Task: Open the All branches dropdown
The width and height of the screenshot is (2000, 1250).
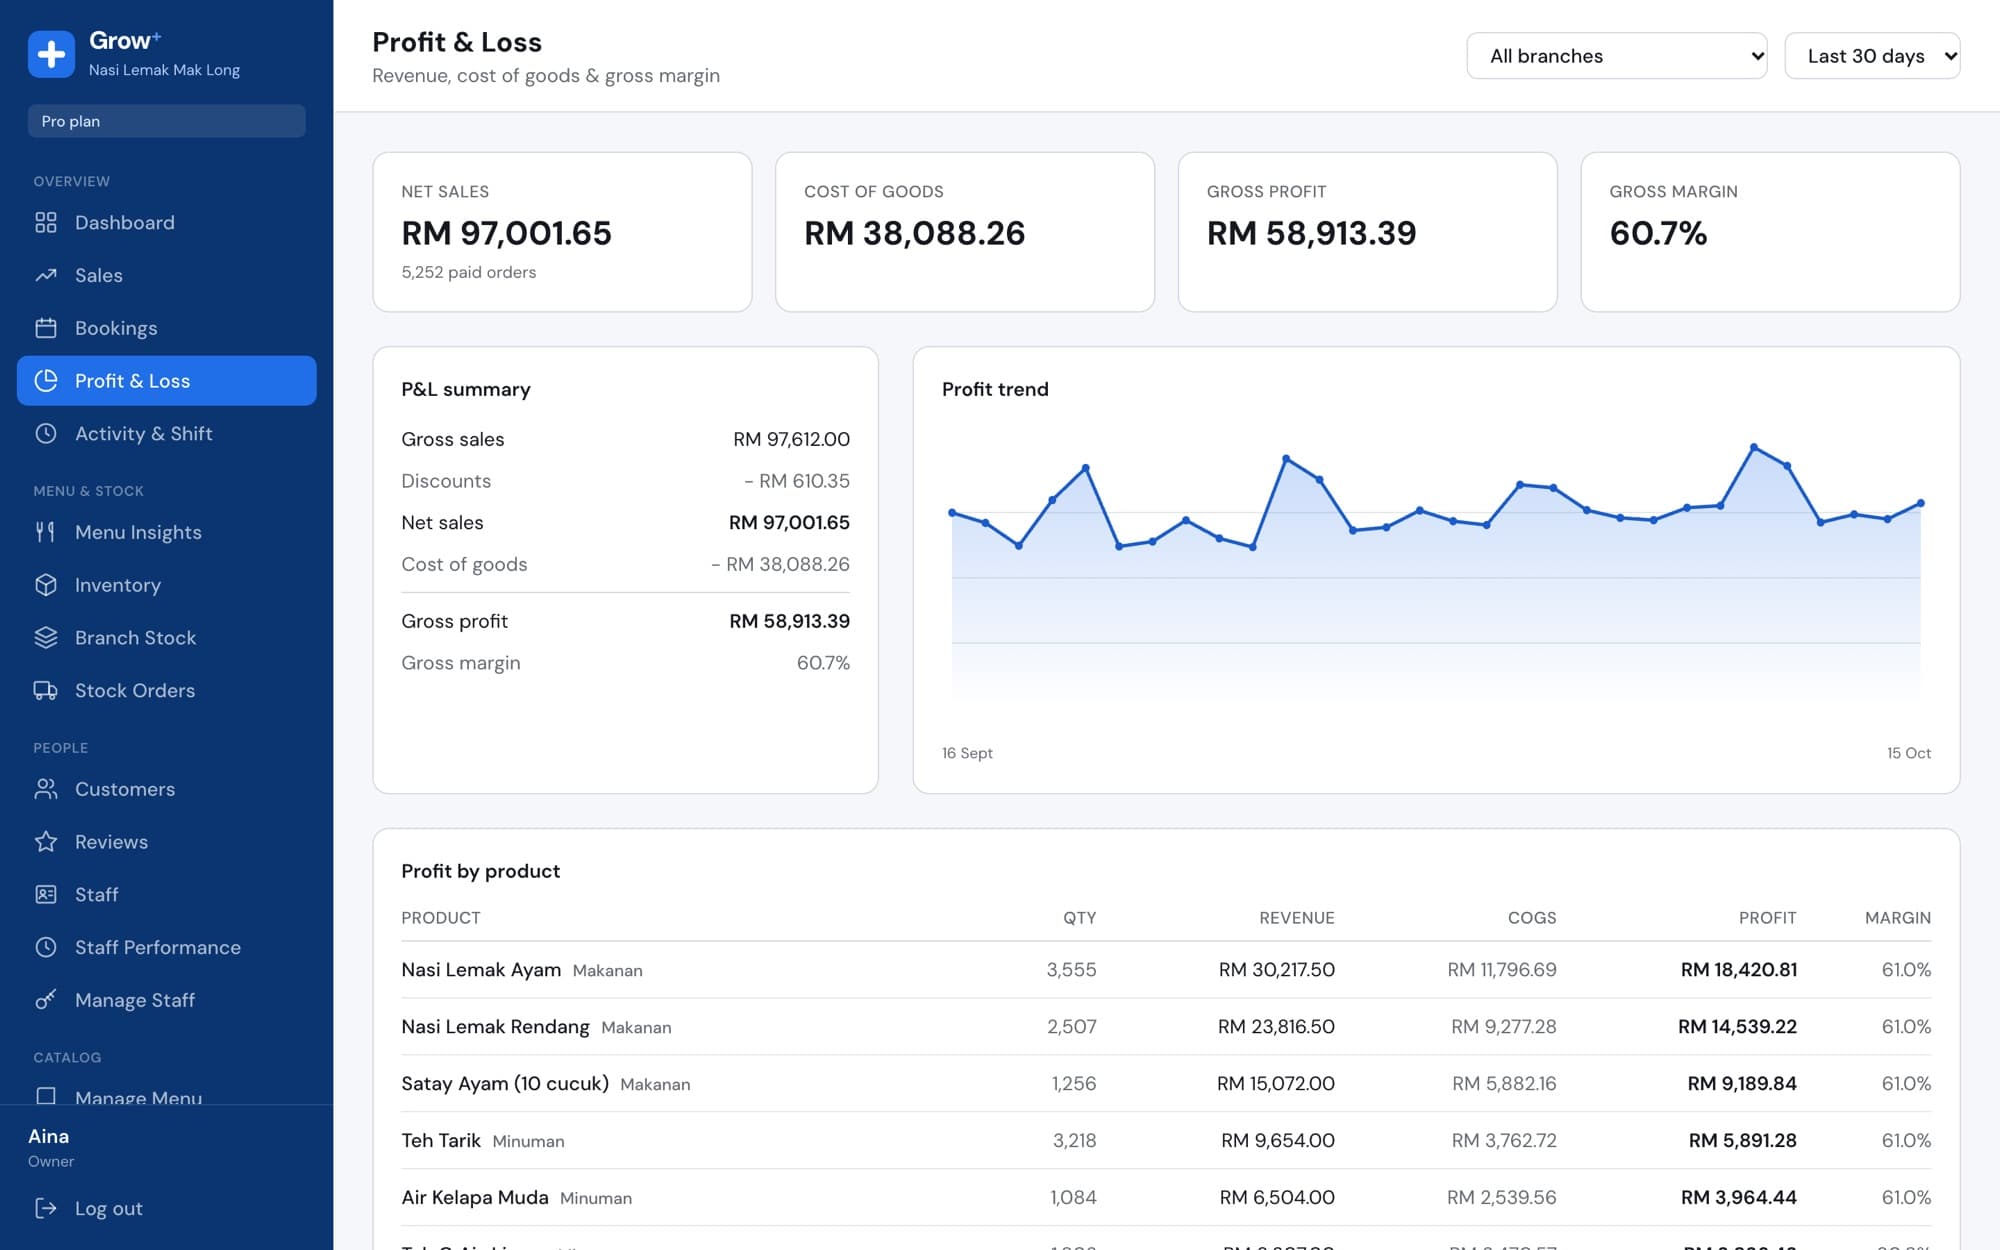Action: click(x=1616, y=56)
